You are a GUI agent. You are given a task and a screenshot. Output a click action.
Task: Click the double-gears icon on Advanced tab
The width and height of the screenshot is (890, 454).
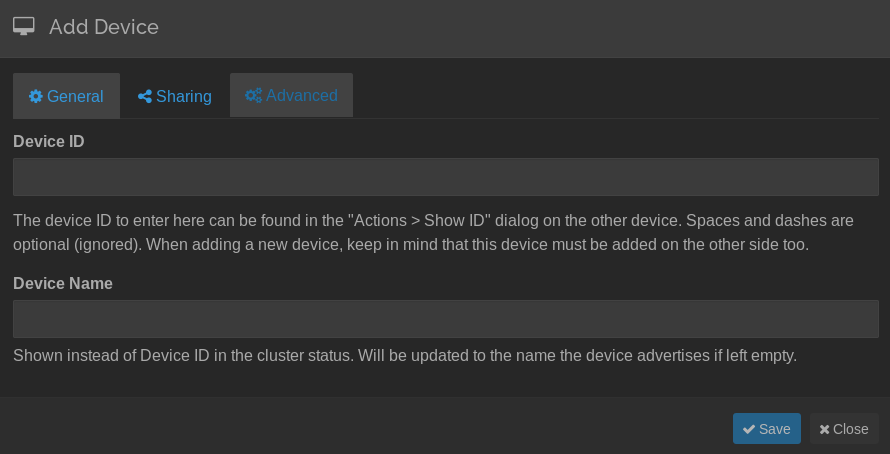click(x=253, y=96)
